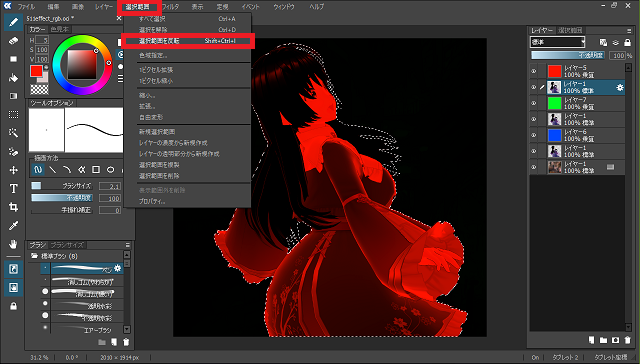Select the Eyedropper tool
640x364 pixels.
click(x=13, y=226)
